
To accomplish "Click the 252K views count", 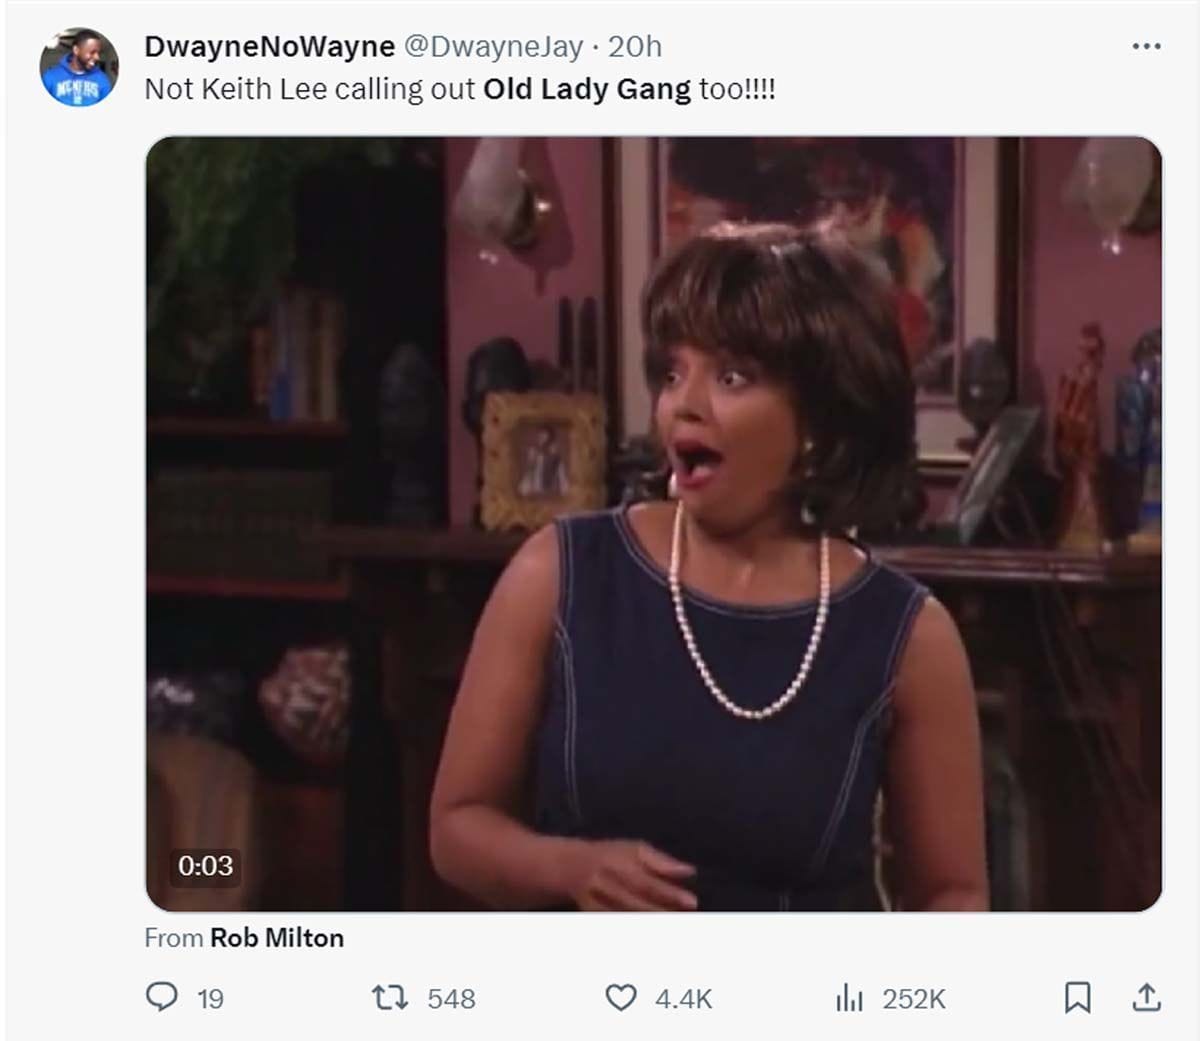I will pos(914,999).
